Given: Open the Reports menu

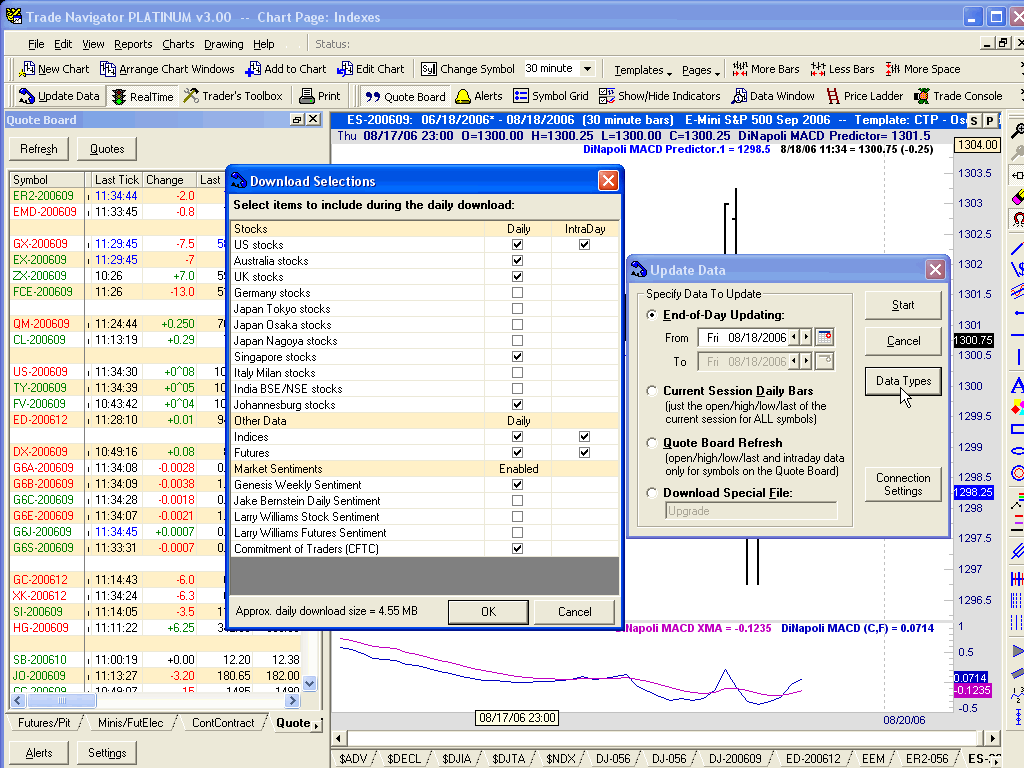Looking at the screenshot, I should click(x=133, y=44).
